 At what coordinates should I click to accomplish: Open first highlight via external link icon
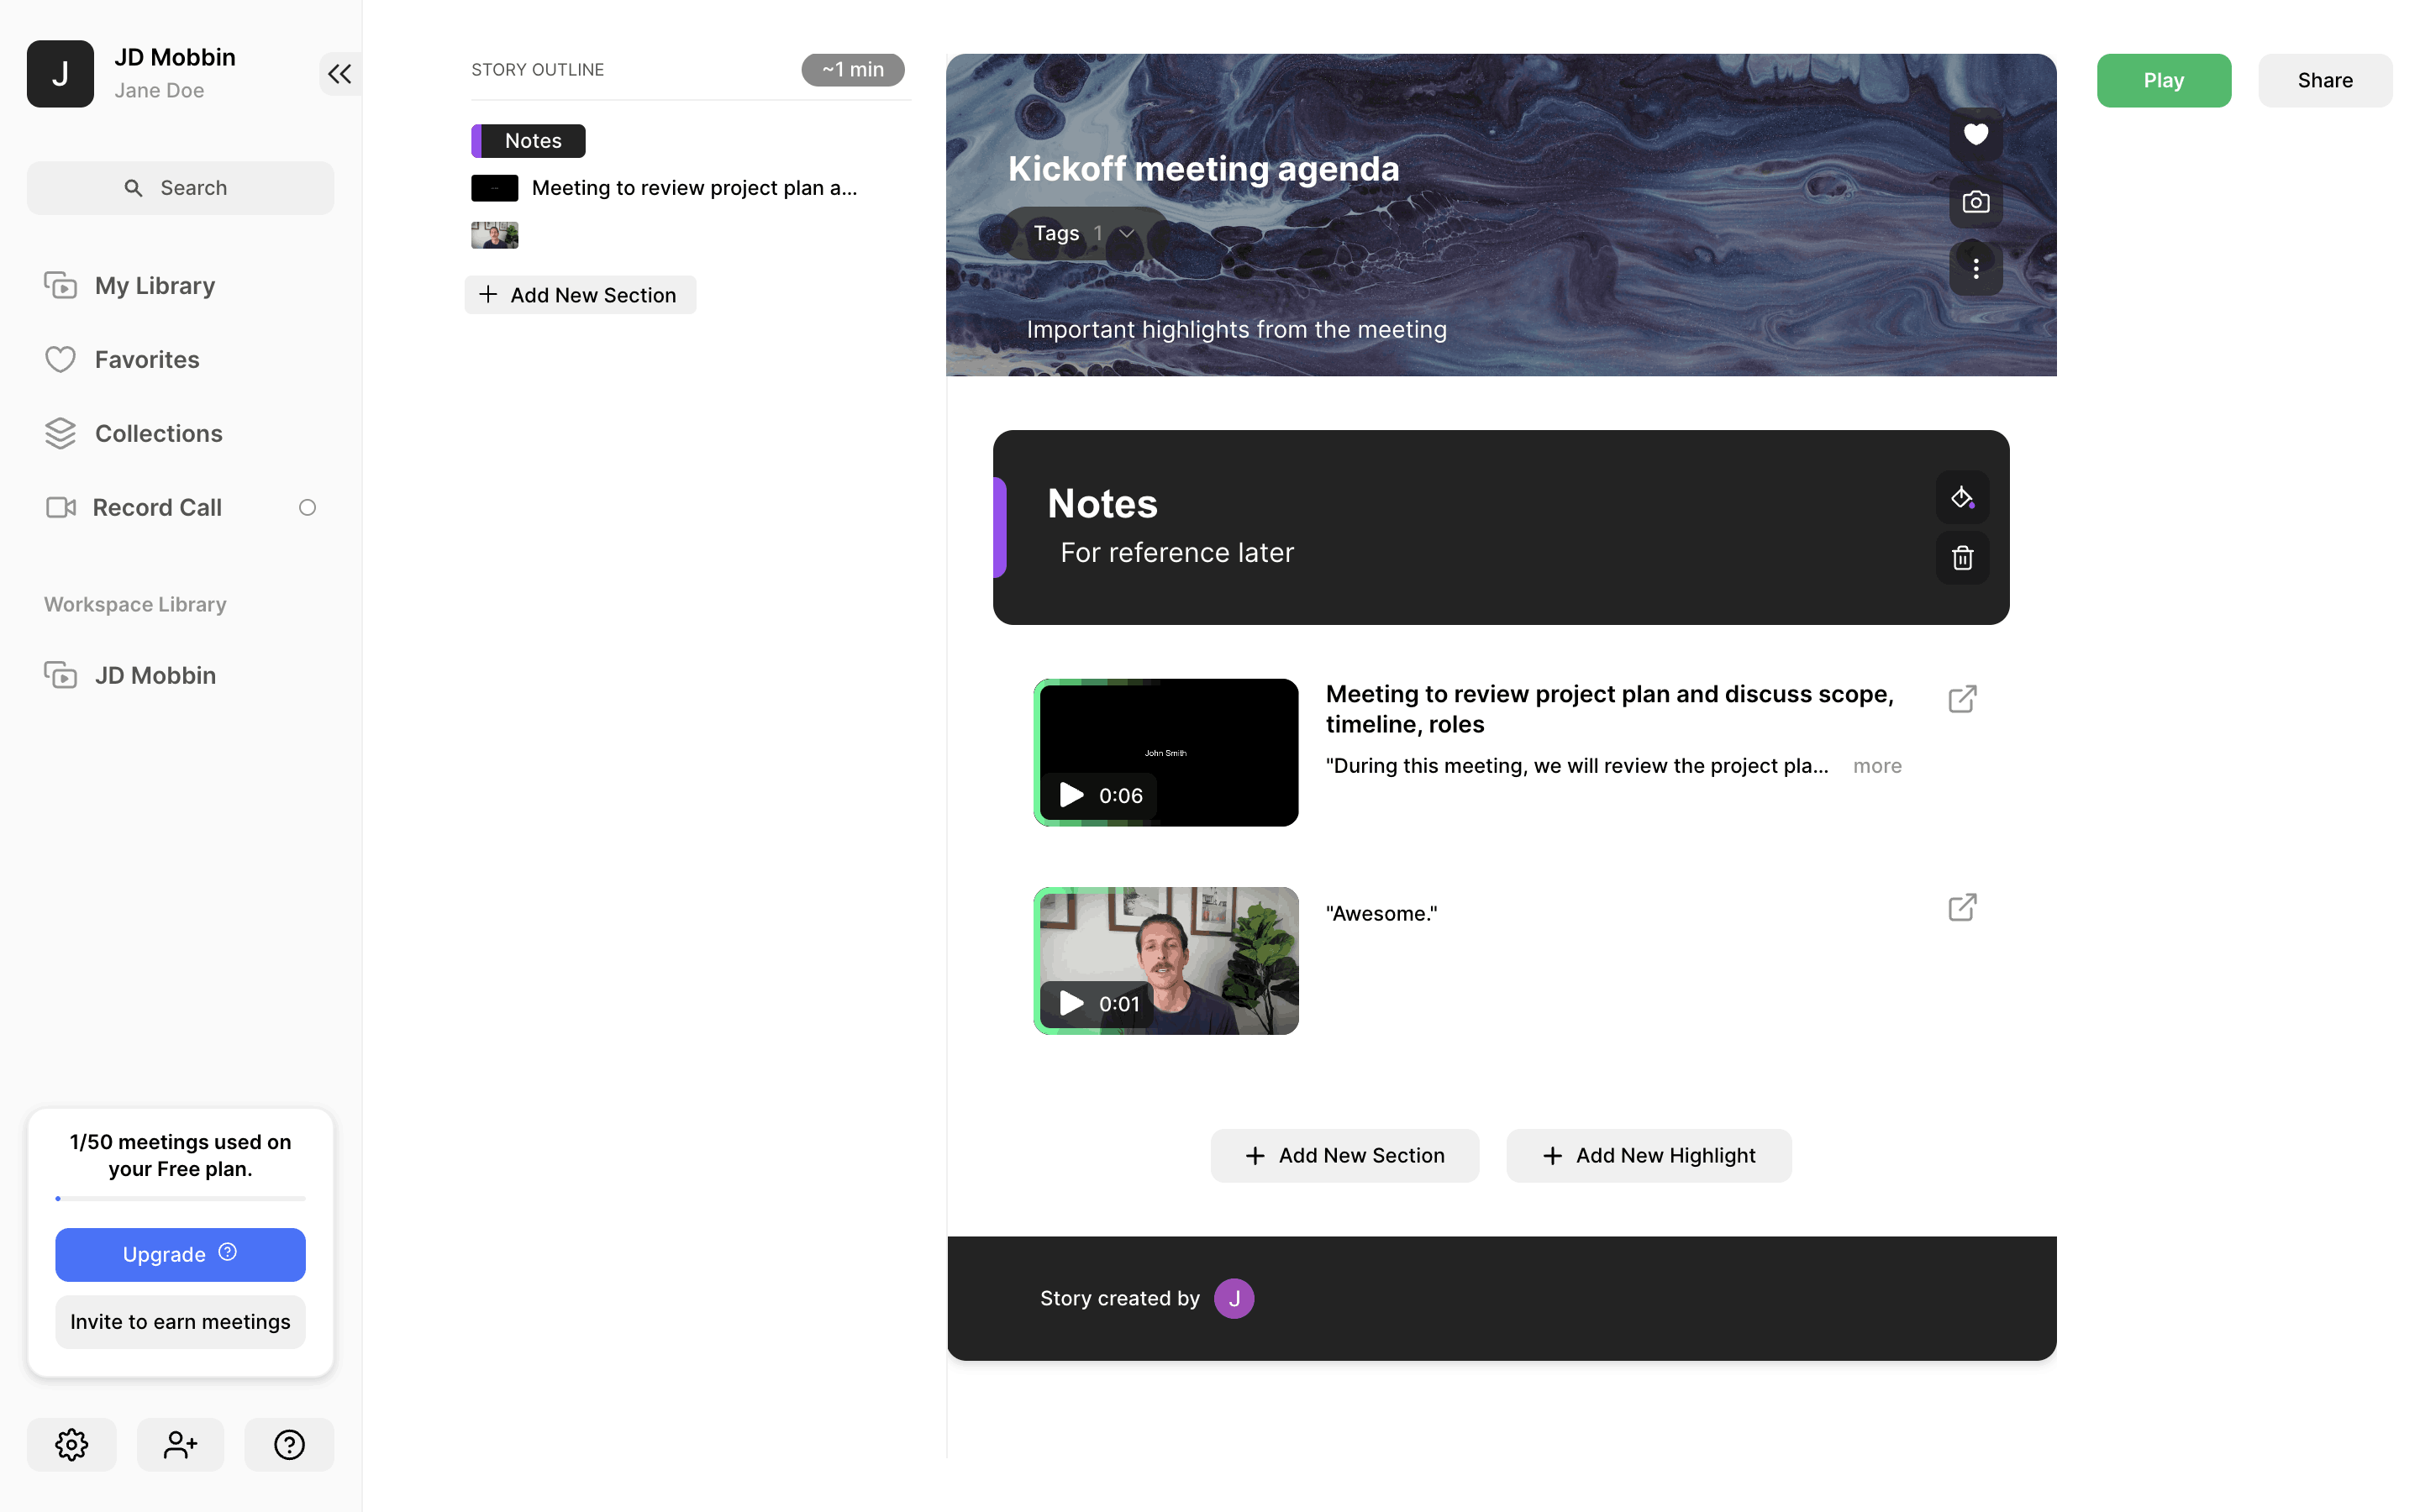tap(1962, 699)
